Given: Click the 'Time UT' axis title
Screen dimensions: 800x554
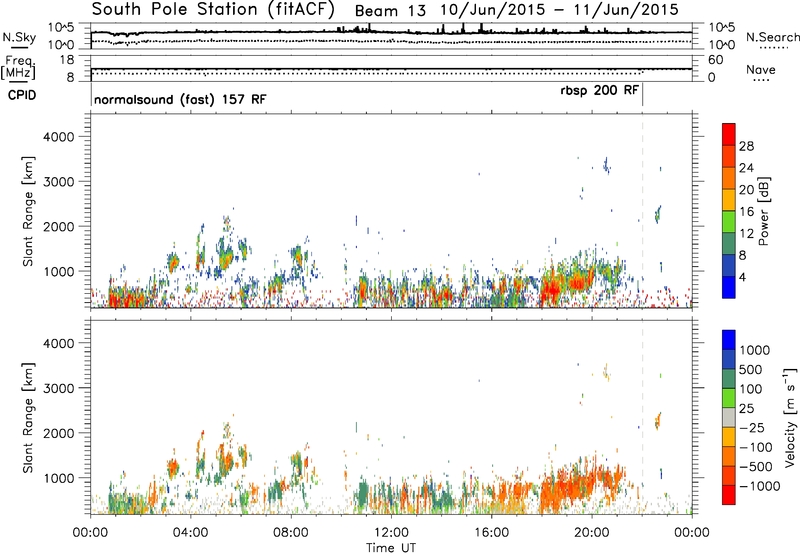Looking at the screenshot, I should click(391, 548).
